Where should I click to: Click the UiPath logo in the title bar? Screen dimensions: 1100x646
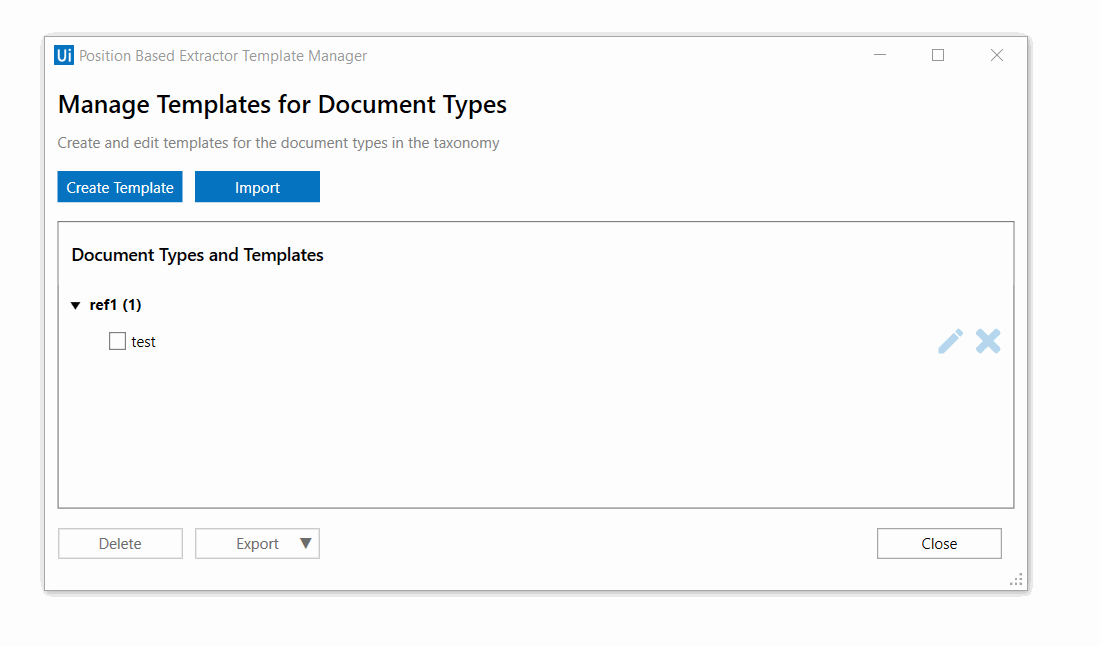click(x=64, y=55)
